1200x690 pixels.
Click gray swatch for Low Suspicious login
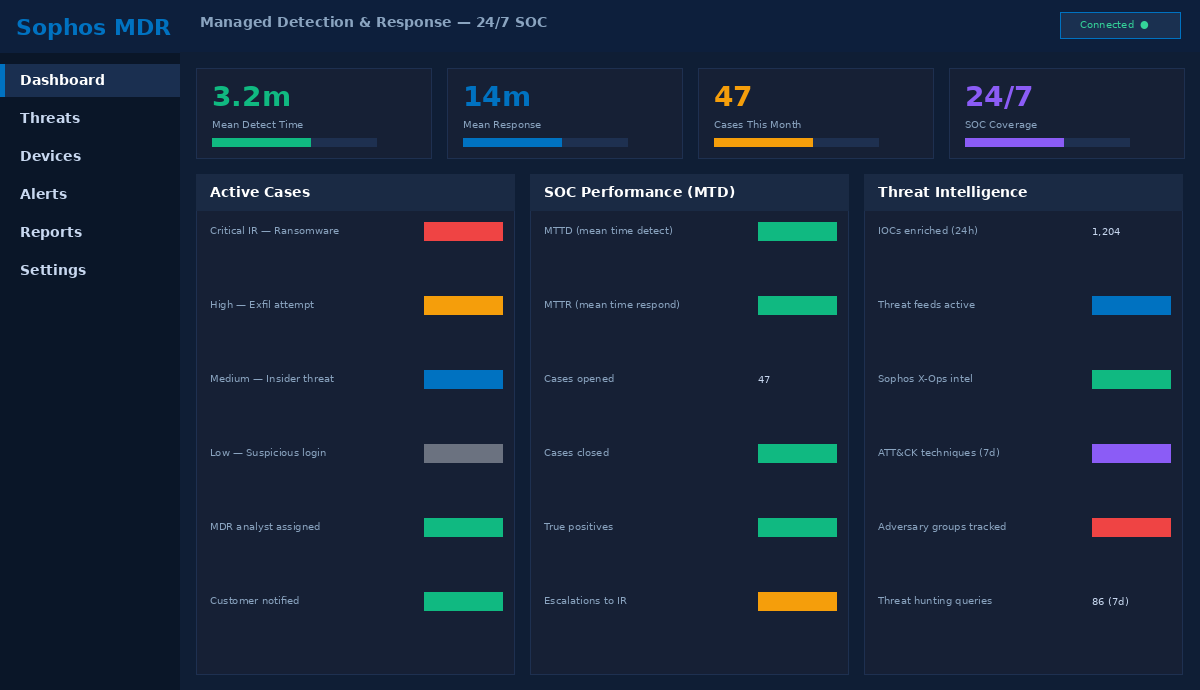pos(463,453)
